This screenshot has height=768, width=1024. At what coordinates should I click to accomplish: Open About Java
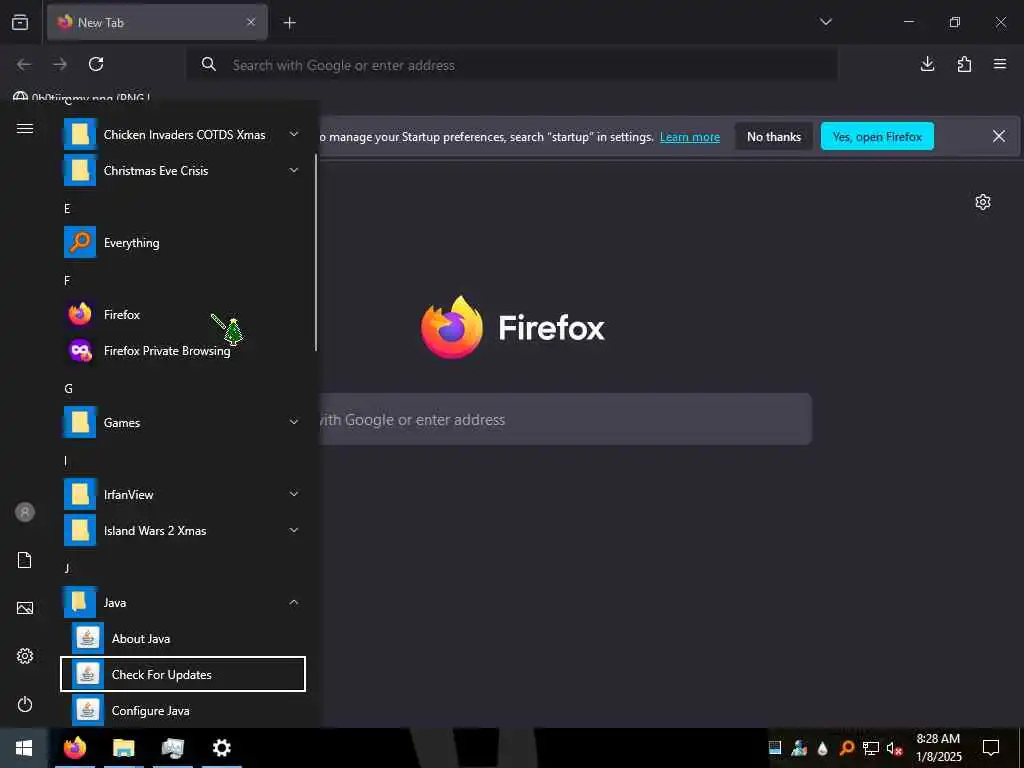183,638
